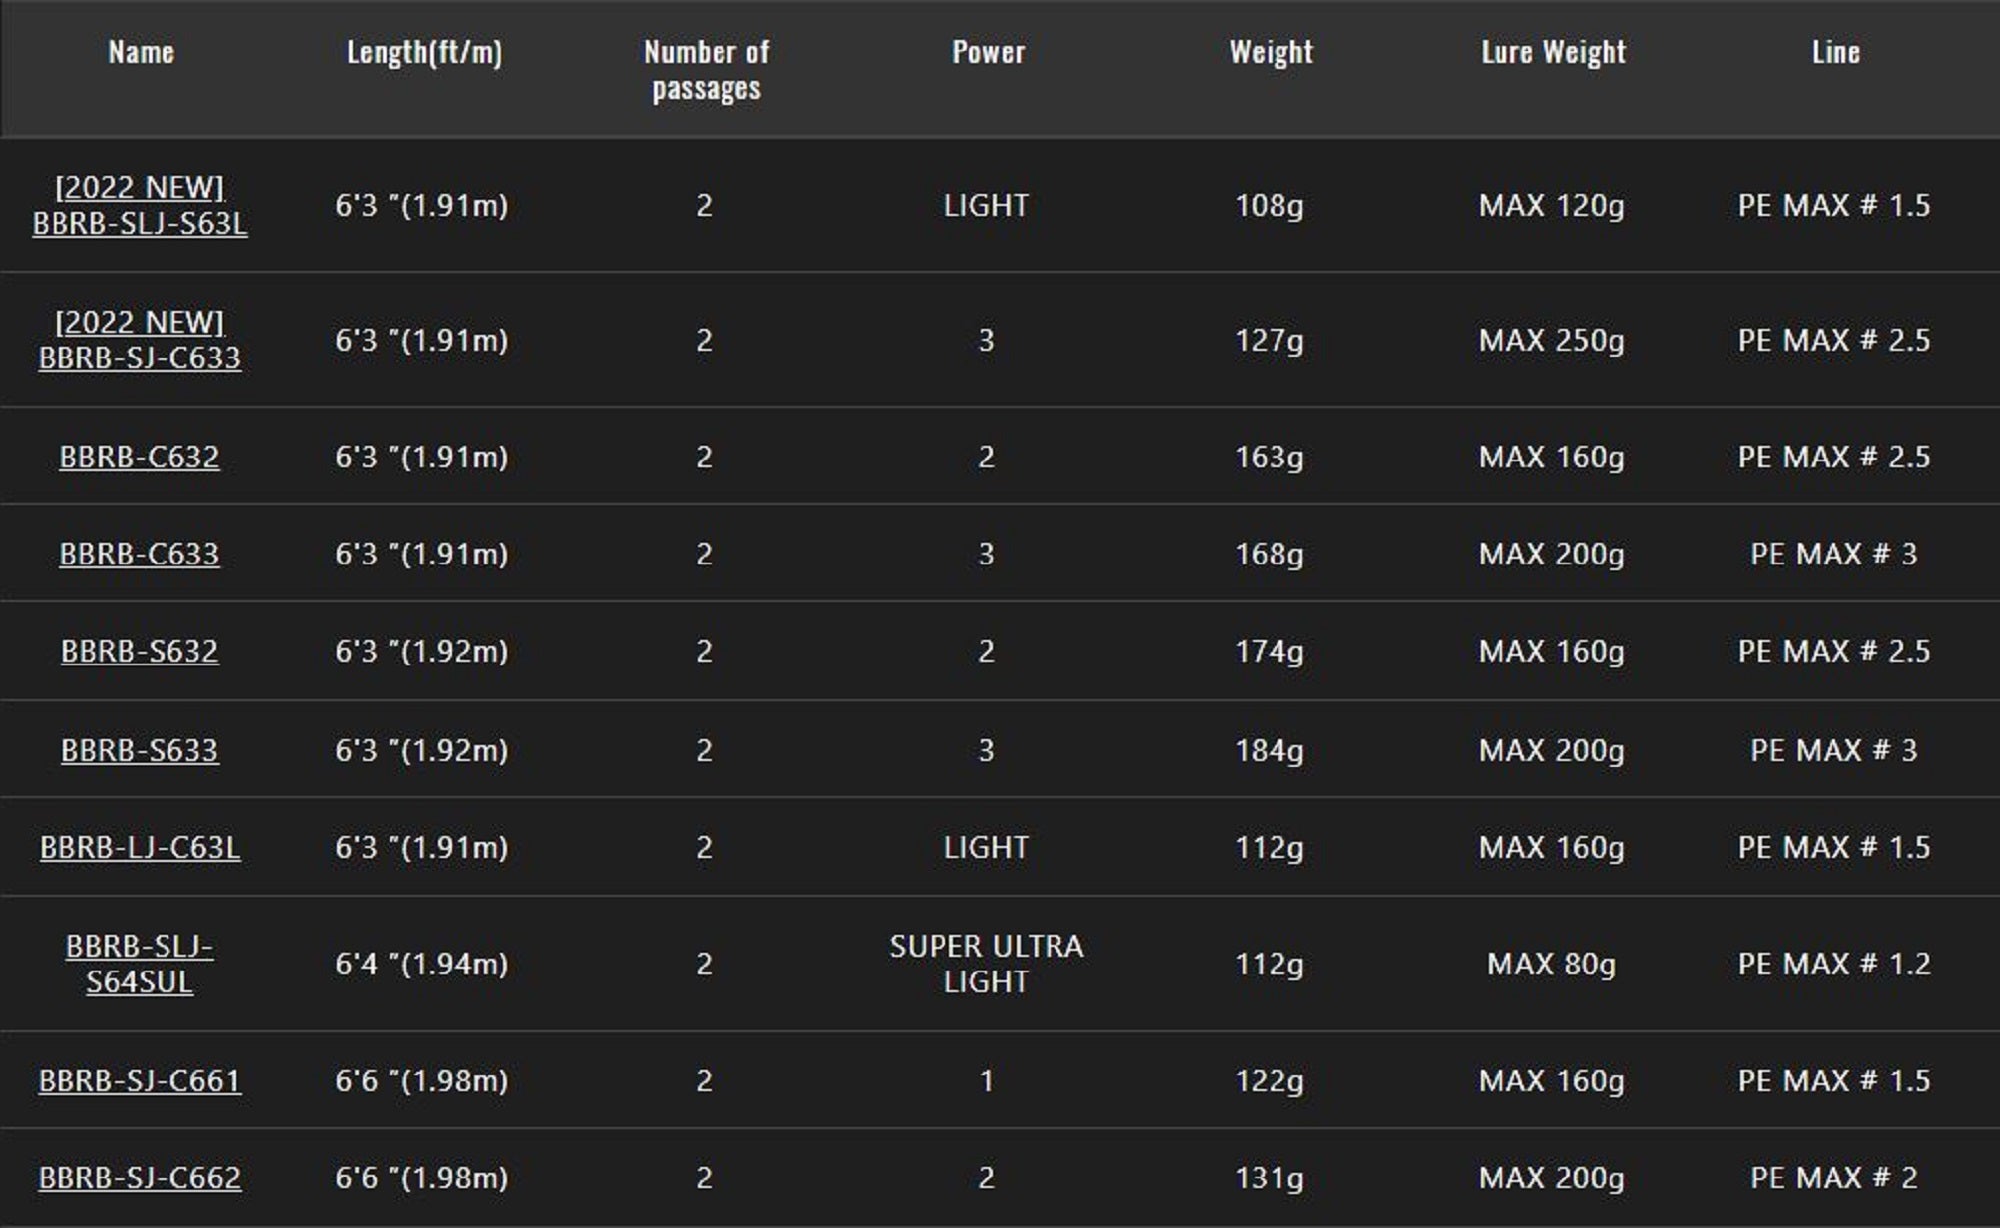Open the BBRB-LJ-C63L link
Image resolution: width=2000 pixels, height=1228 pixels.
coord(140,848)
